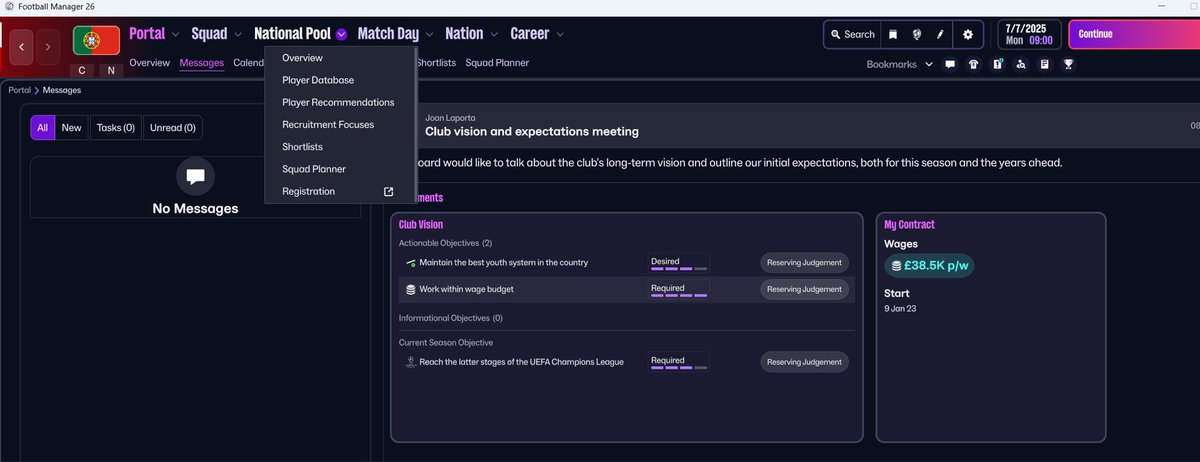The height and width of the screenshot is (462, 1200).
Task: Open the Shortlists sub-tab in navigation bar
Action: [435, 63]
